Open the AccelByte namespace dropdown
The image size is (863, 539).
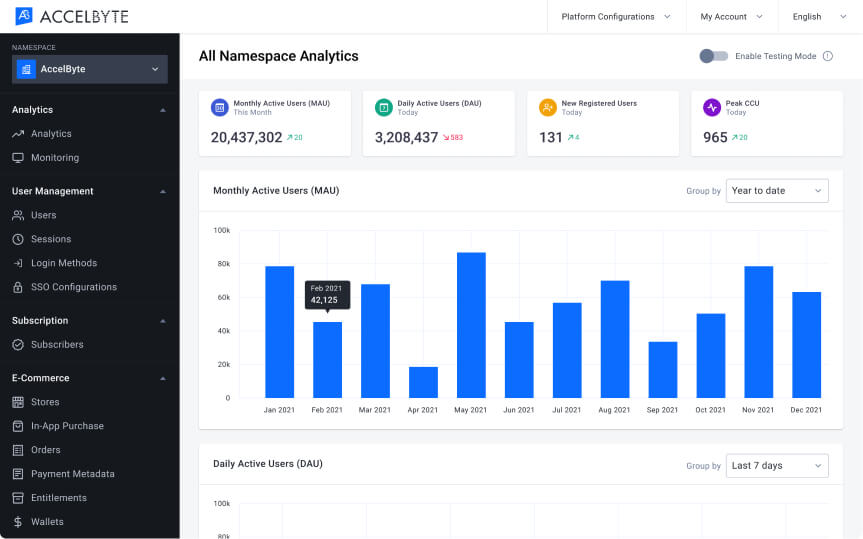coord(90,69)
